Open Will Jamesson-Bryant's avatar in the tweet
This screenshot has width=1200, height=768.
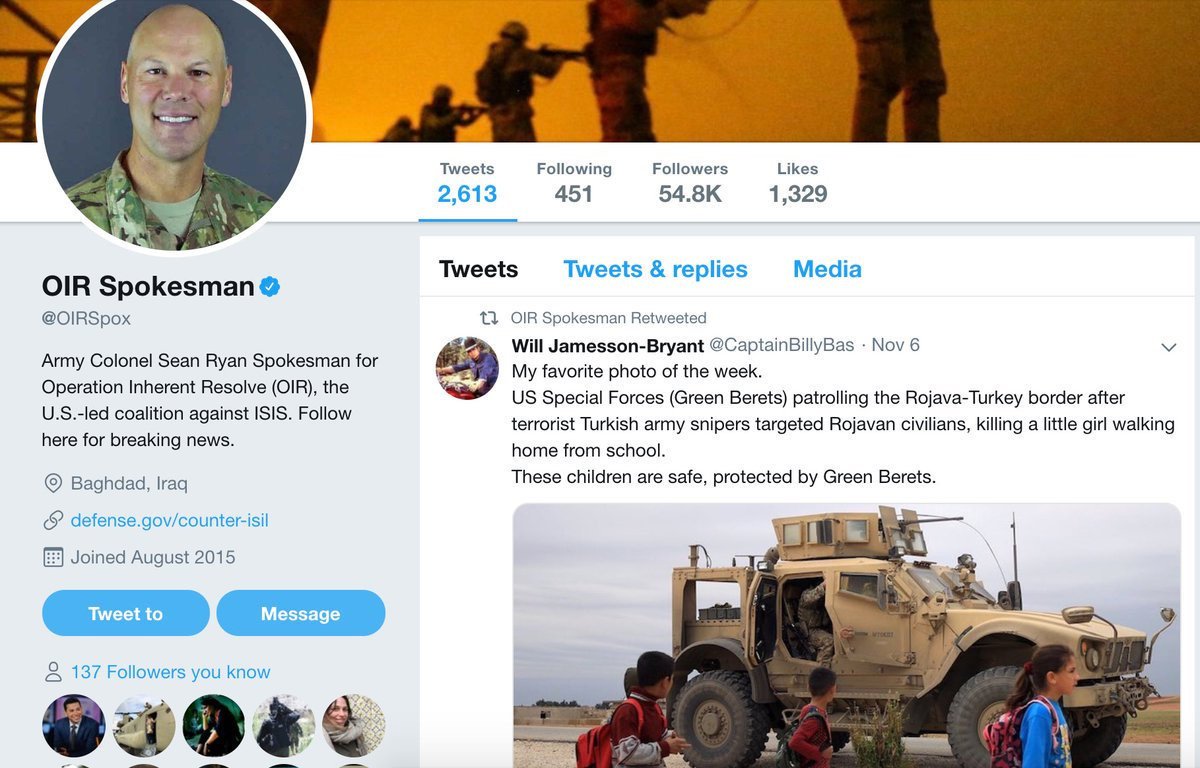pos(467,368)
